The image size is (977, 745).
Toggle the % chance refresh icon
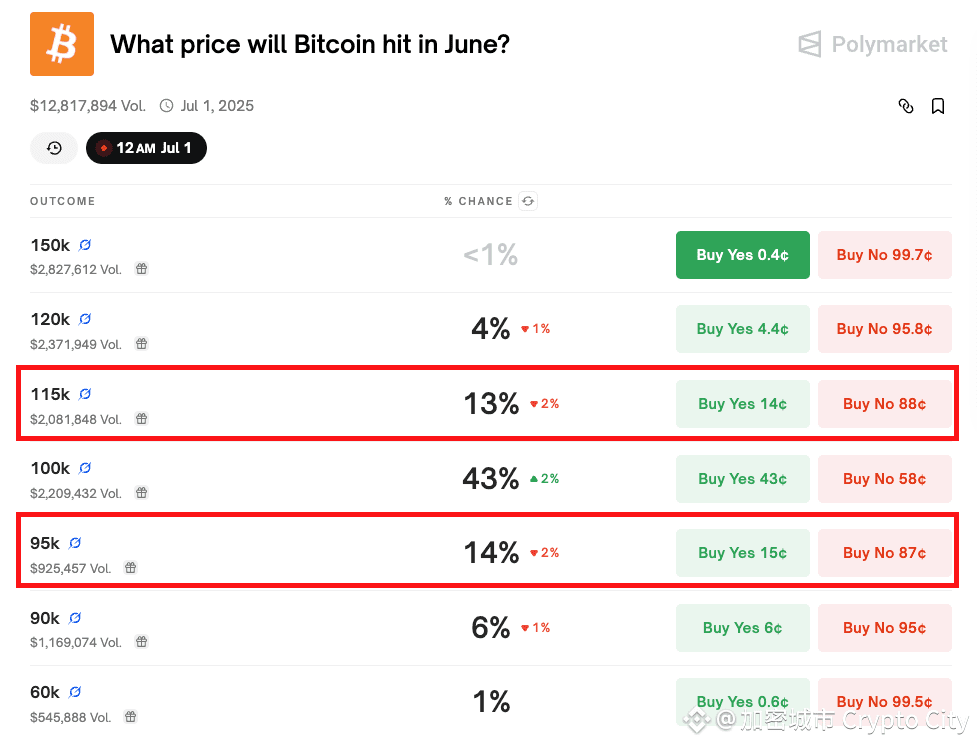(528, 201)
